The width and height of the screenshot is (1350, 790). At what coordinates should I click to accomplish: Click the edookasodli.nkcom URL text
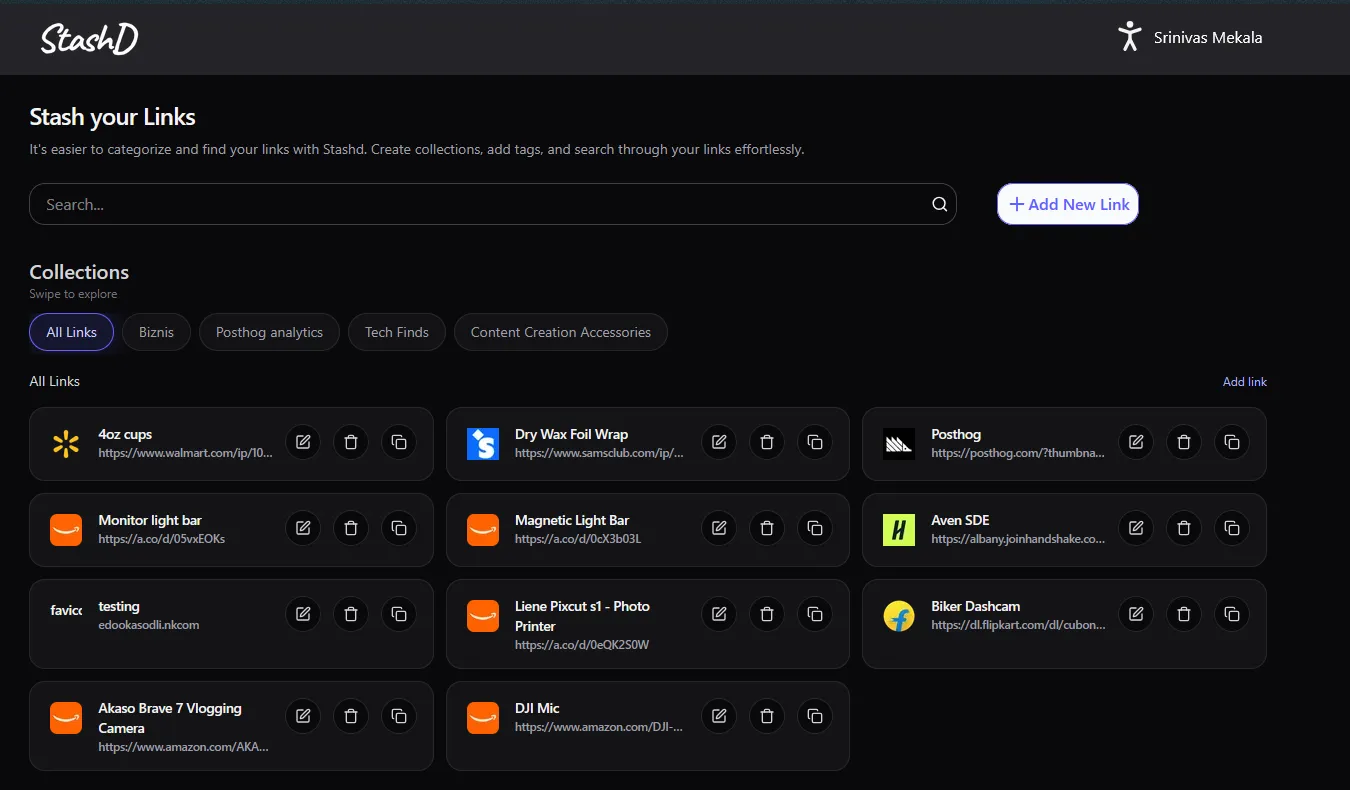coord(149,625)
